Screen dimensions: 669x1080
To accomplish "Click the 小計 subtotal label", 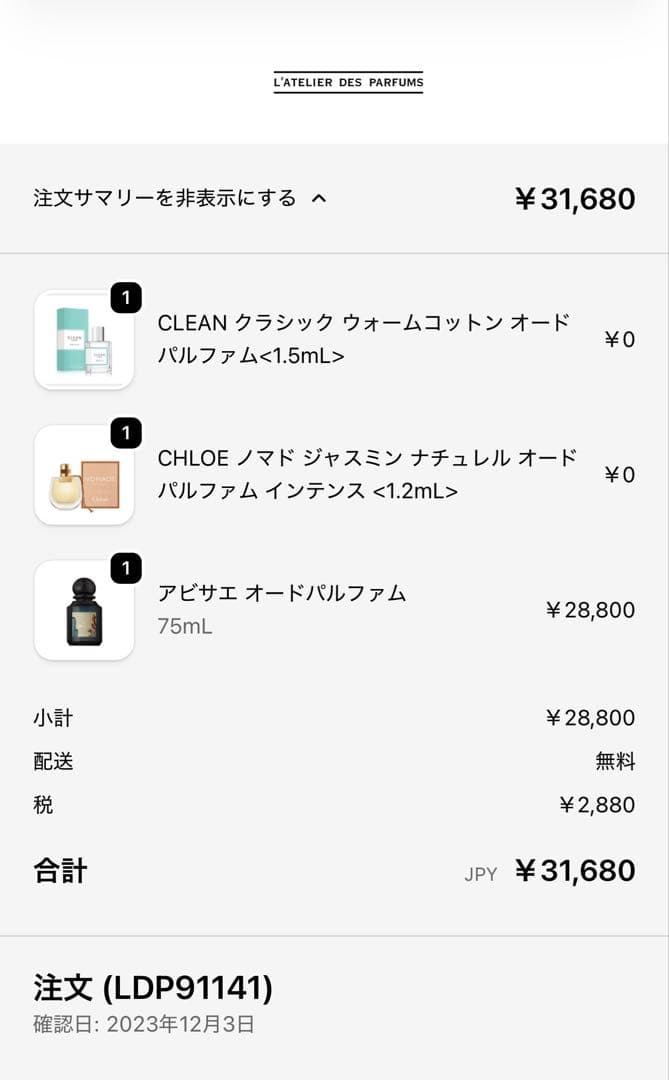I will coord(52,717).
